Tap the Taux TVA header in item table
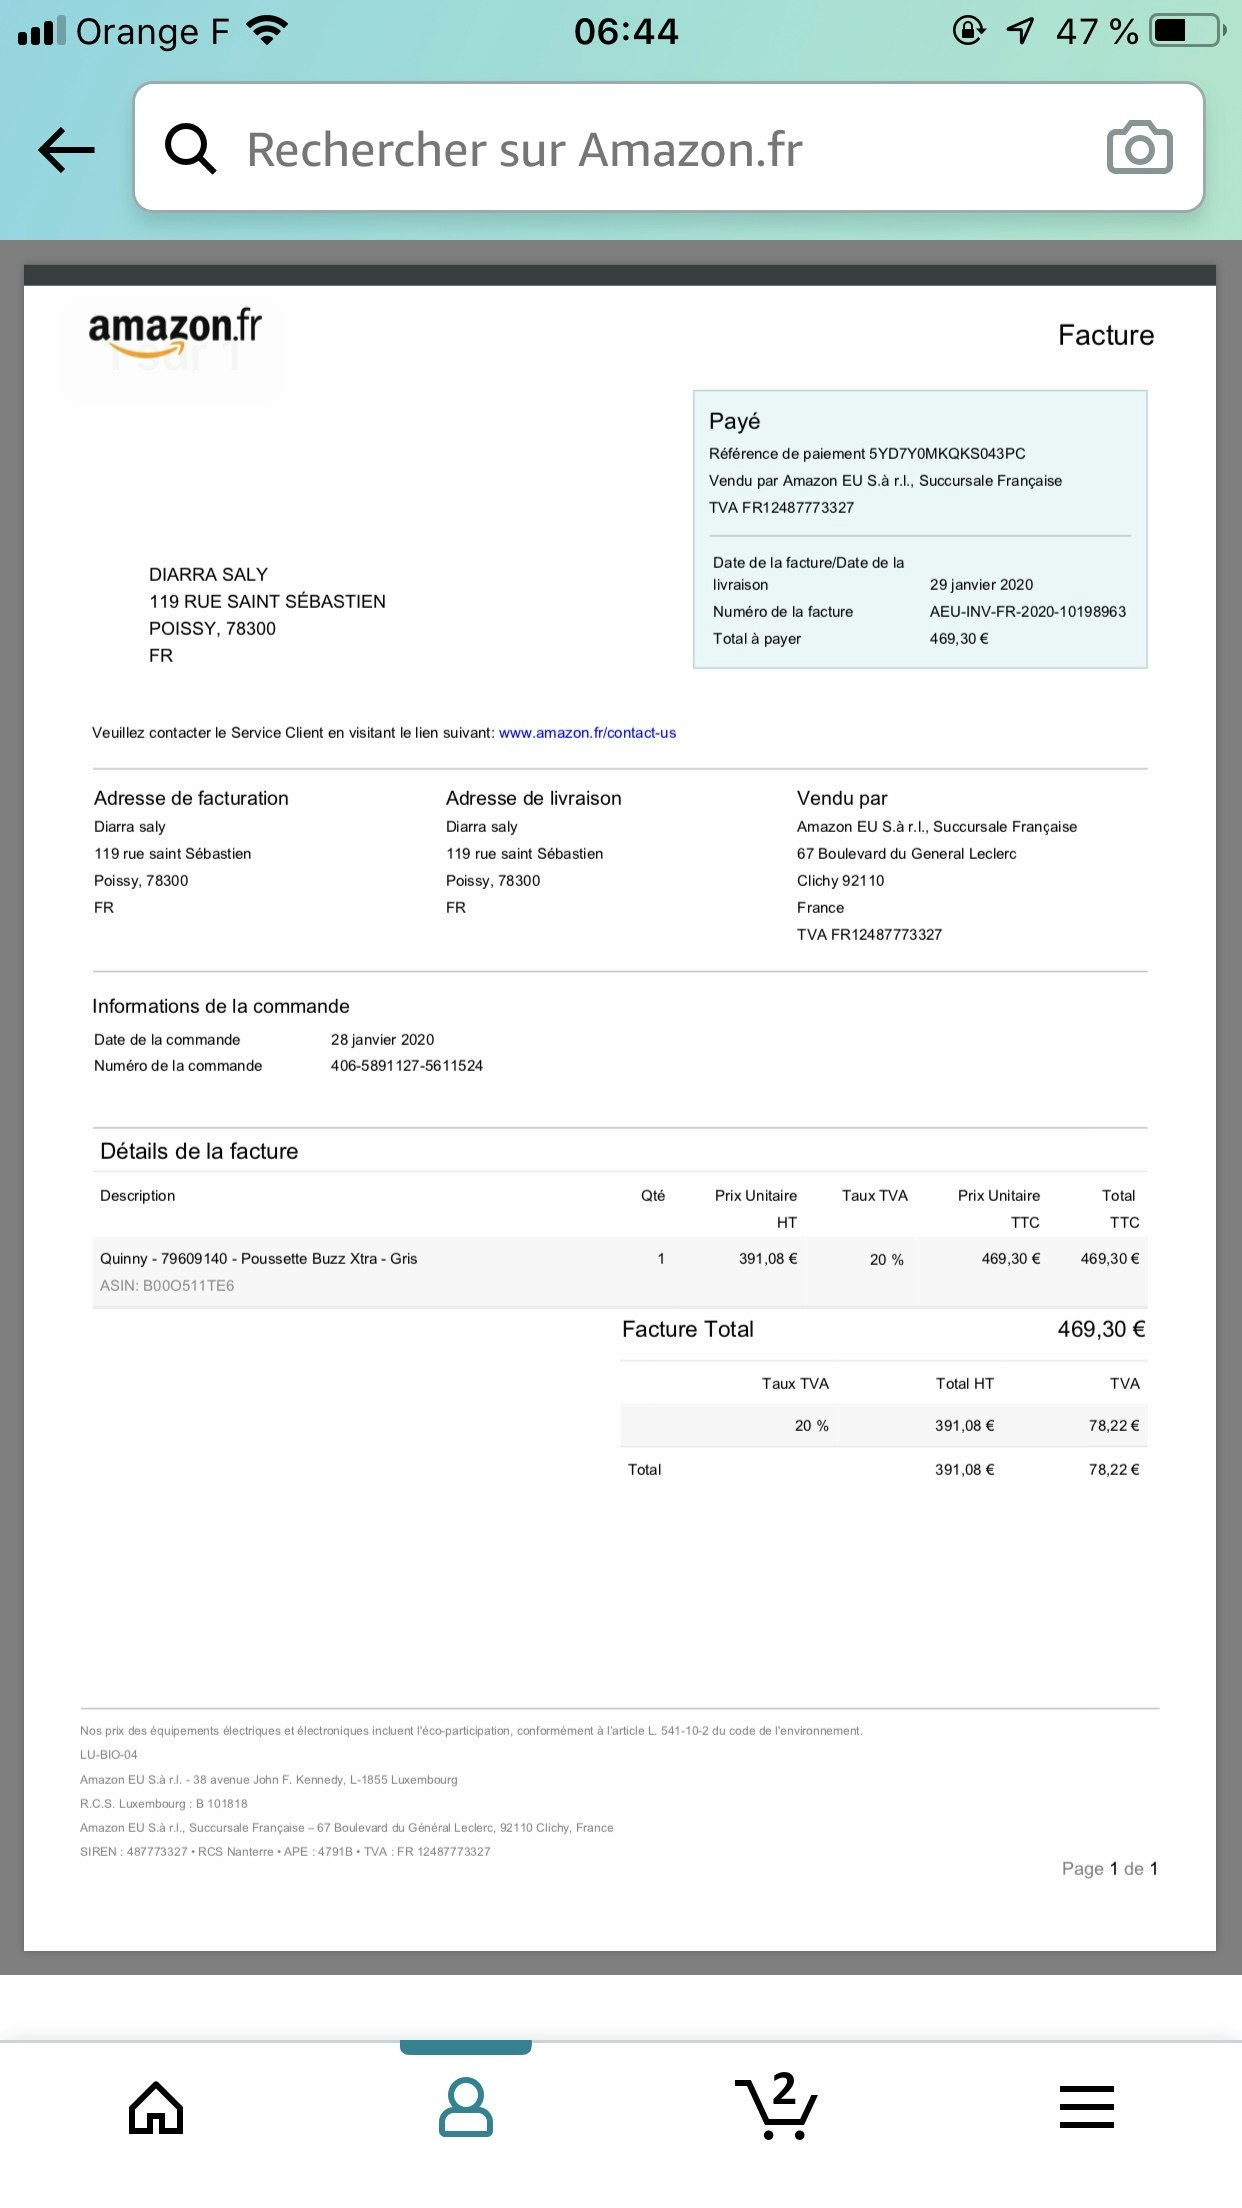 (875, 1196)
